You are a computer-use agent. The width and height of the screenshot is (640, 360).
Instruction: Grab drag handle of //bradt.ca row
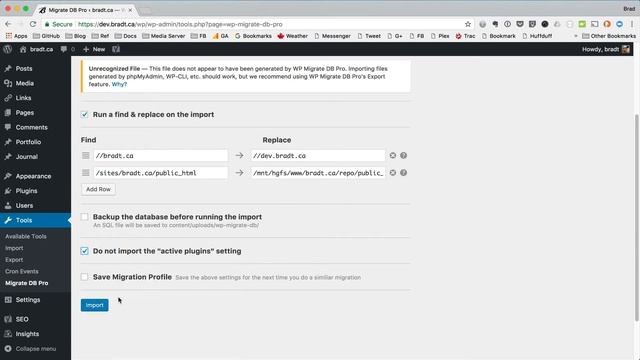pyautogui.click(x=85, y=156)
